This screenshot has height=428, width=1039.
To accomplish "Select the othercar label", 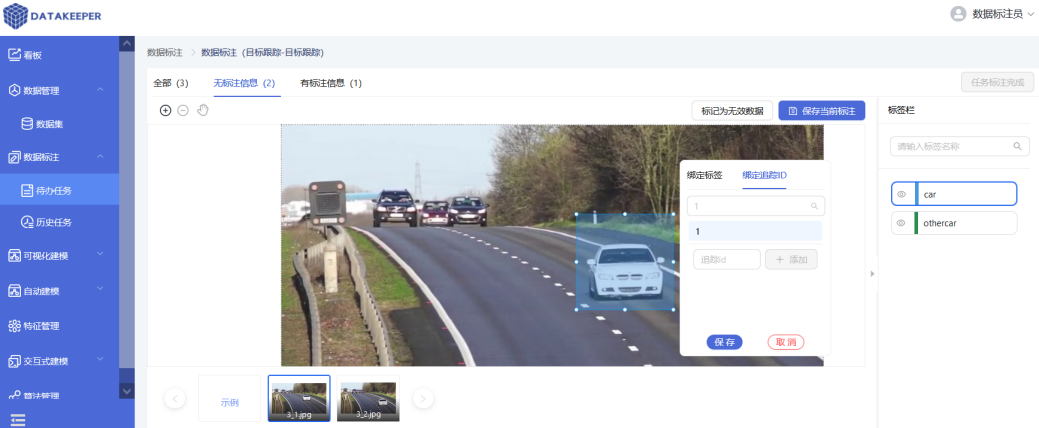I will [x=954, y=223].
